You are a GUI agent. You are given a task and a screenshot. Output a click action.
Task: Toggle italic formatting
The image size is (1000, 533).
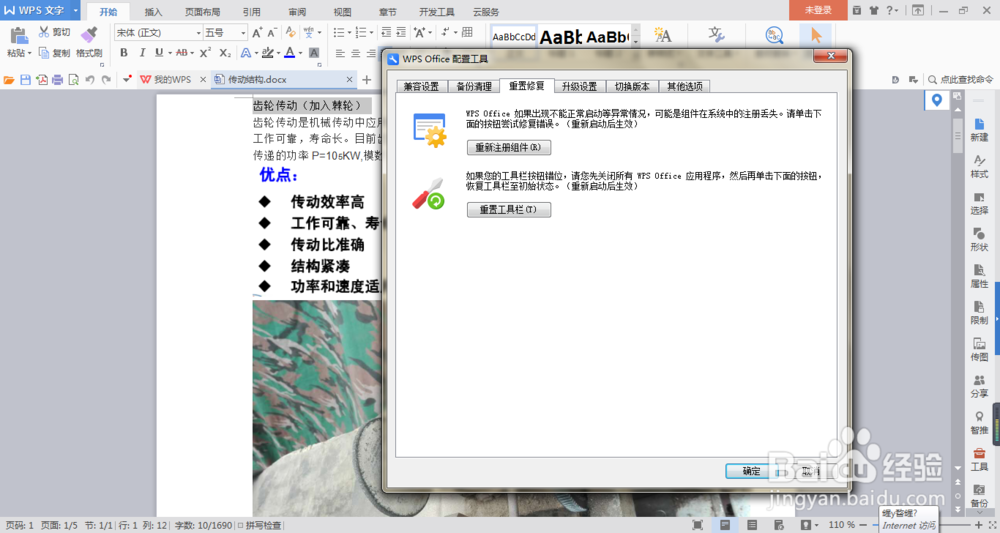pos(142,53)
